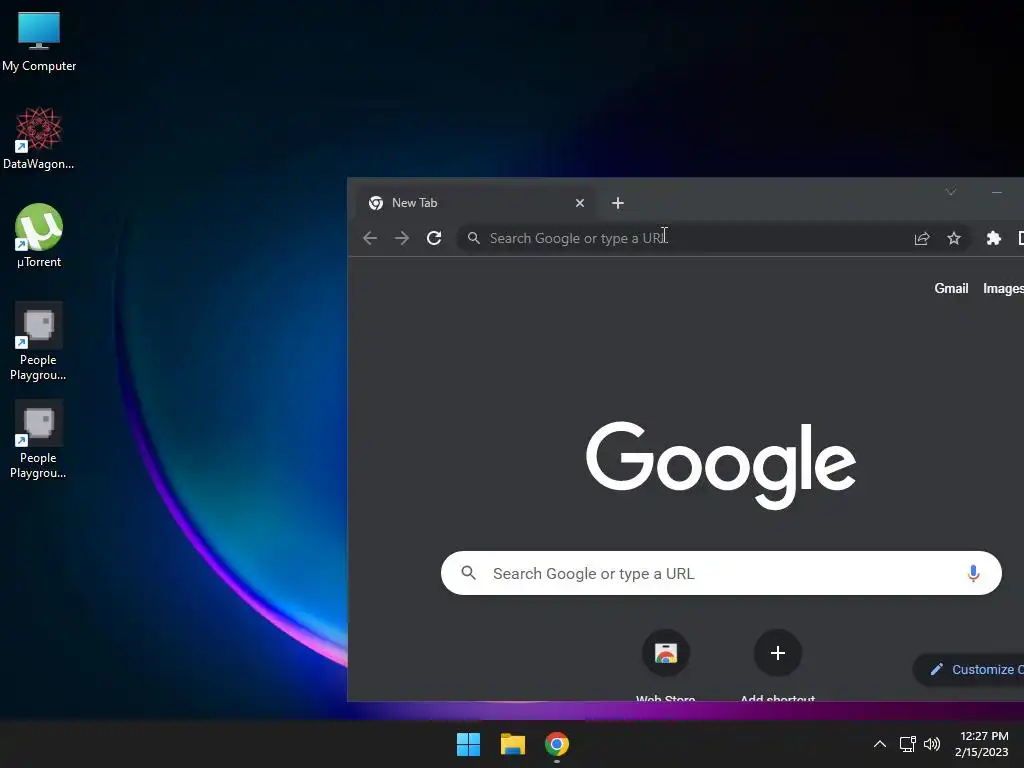Select the DataWagon desktop shortcut

pos(39,139)
